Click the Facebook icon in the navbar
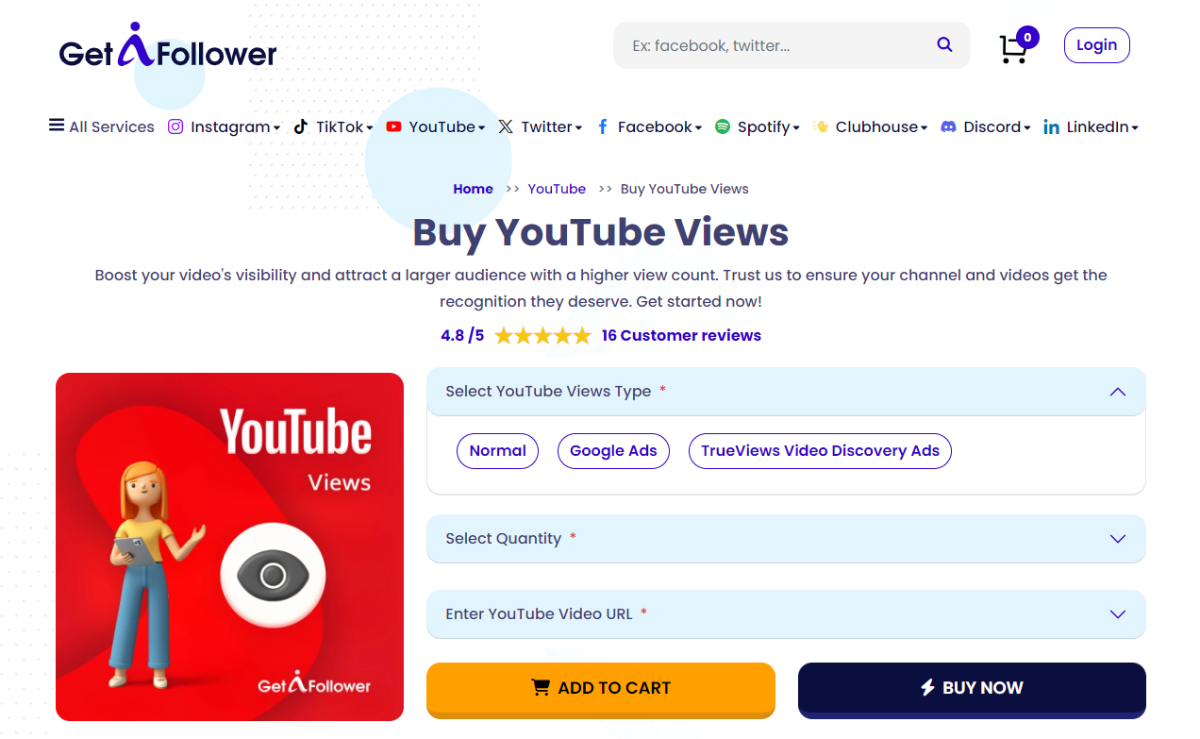This screenshot has width=1200, height=739. [602, 126]
